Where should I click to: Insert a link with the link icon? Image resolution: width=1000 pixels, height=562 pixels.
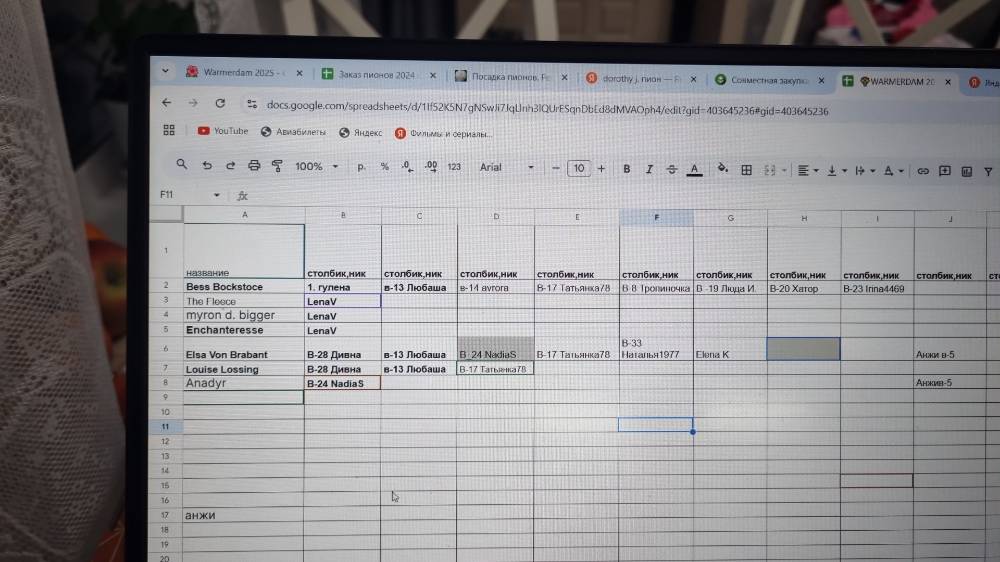(x=922, y=171)
